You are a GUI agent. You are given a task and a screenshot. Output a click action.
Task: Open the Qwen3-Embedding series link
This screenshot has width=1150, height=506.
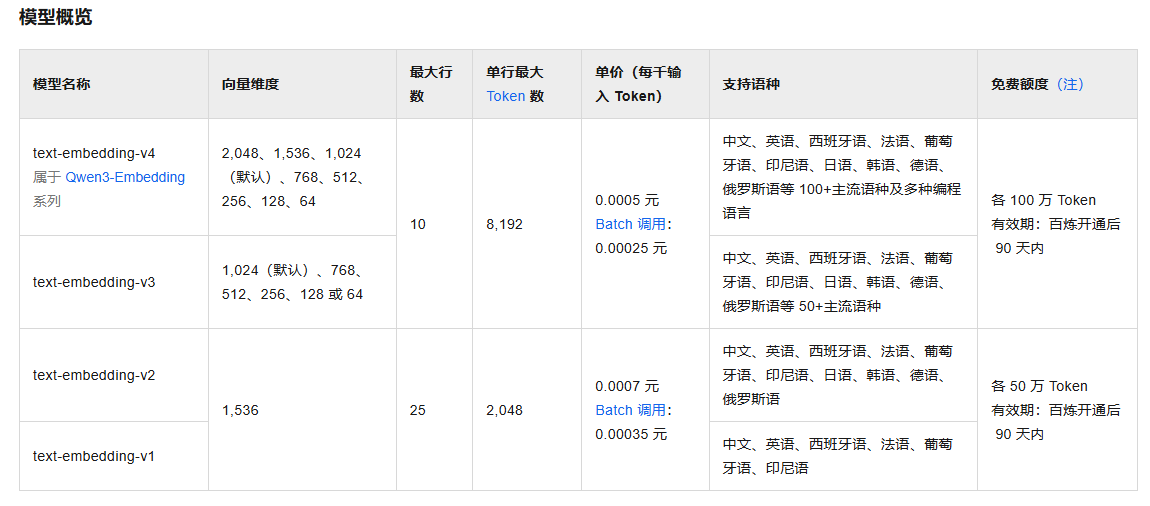click(125, 177)
